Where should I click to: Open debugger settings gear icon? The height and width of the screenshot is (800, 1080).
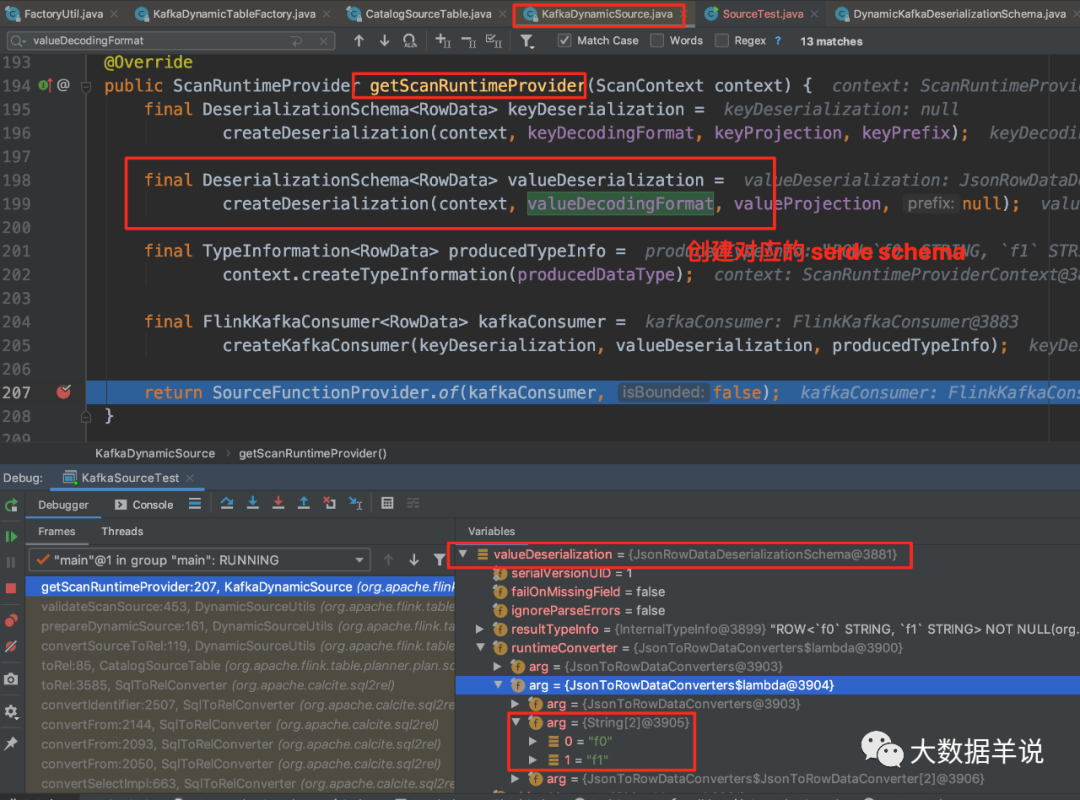11,711
